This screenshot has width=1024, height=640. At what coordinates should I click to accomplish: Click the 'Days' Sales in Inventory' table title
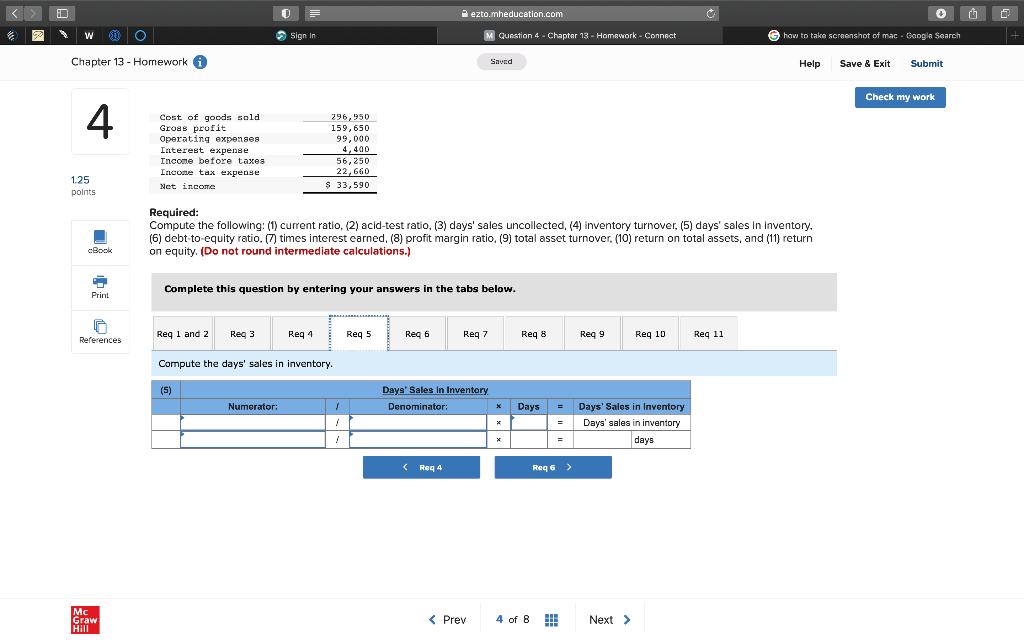pyautogui.click(x=435, y=390)
